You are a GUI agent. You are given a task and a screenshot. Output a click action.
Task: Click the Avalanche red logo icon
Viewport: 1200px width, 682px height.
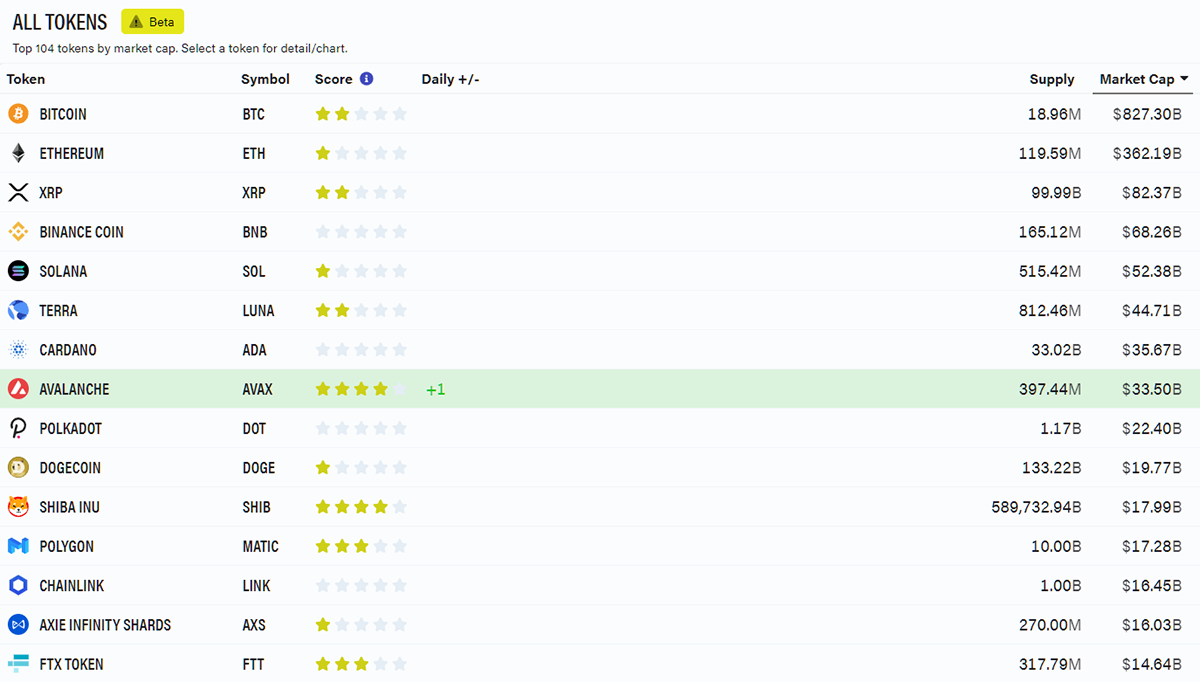pos(18,389)
